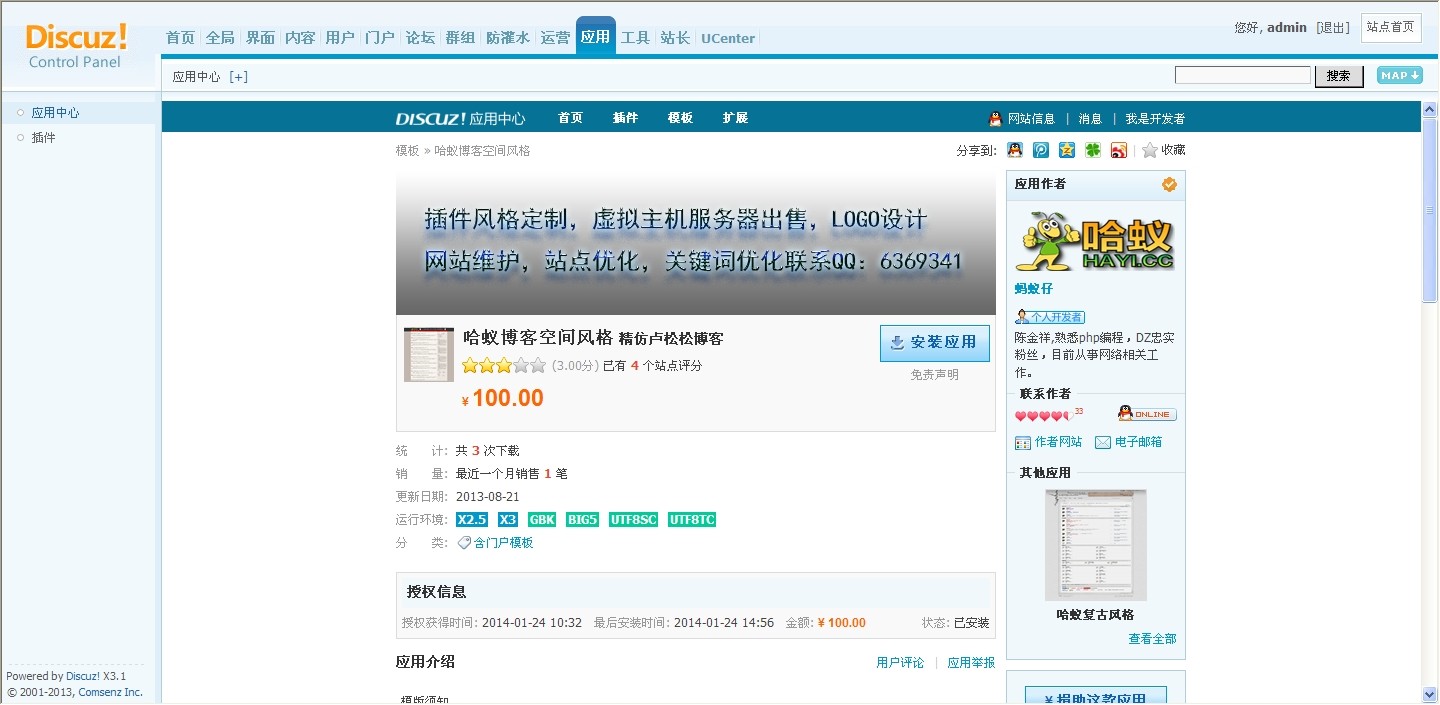This screenshot has height=705, width=1440.
Task: Open the 防灌水 admin tab
Action: click(x=508, y=38)
